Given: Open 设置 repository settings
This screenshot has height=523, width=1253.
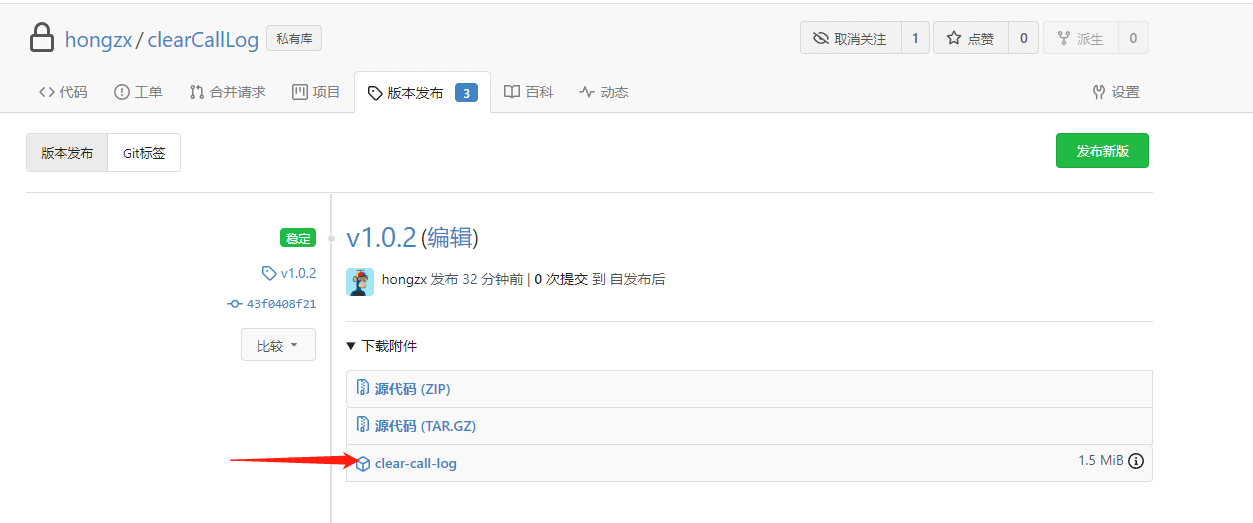Looking at the screenshot, I should pyautogui.click(x=1116, y=92).
